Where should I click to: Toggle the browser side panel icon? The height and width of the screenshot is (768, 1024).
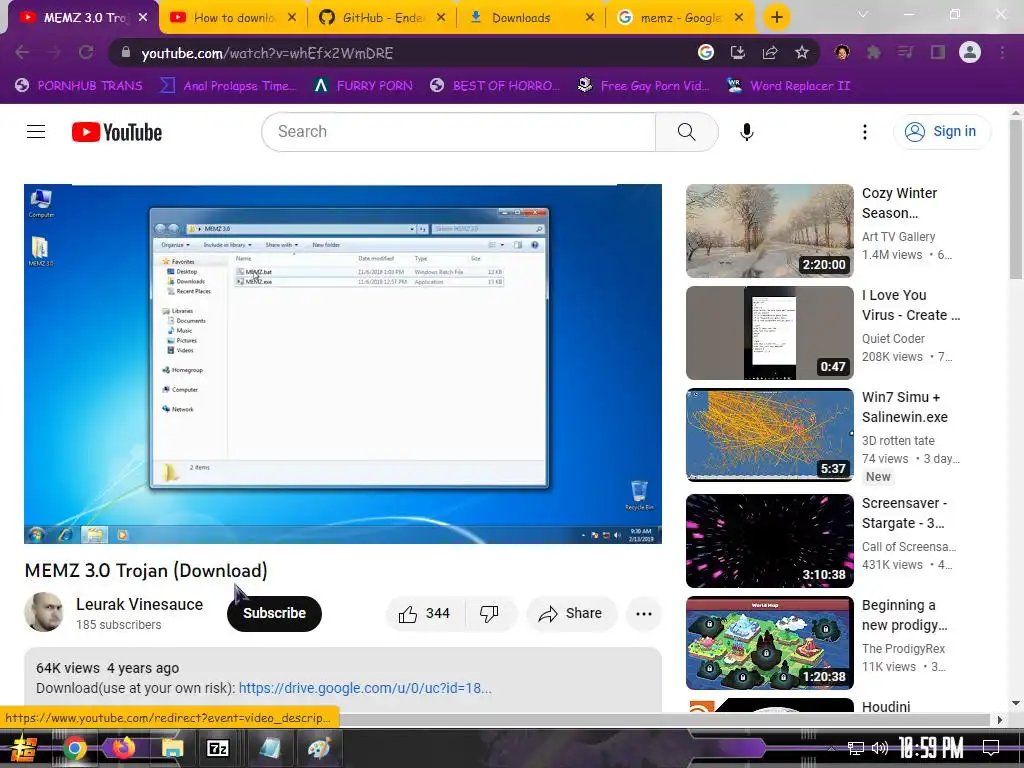pyautogui.click(x=938, y=53)
